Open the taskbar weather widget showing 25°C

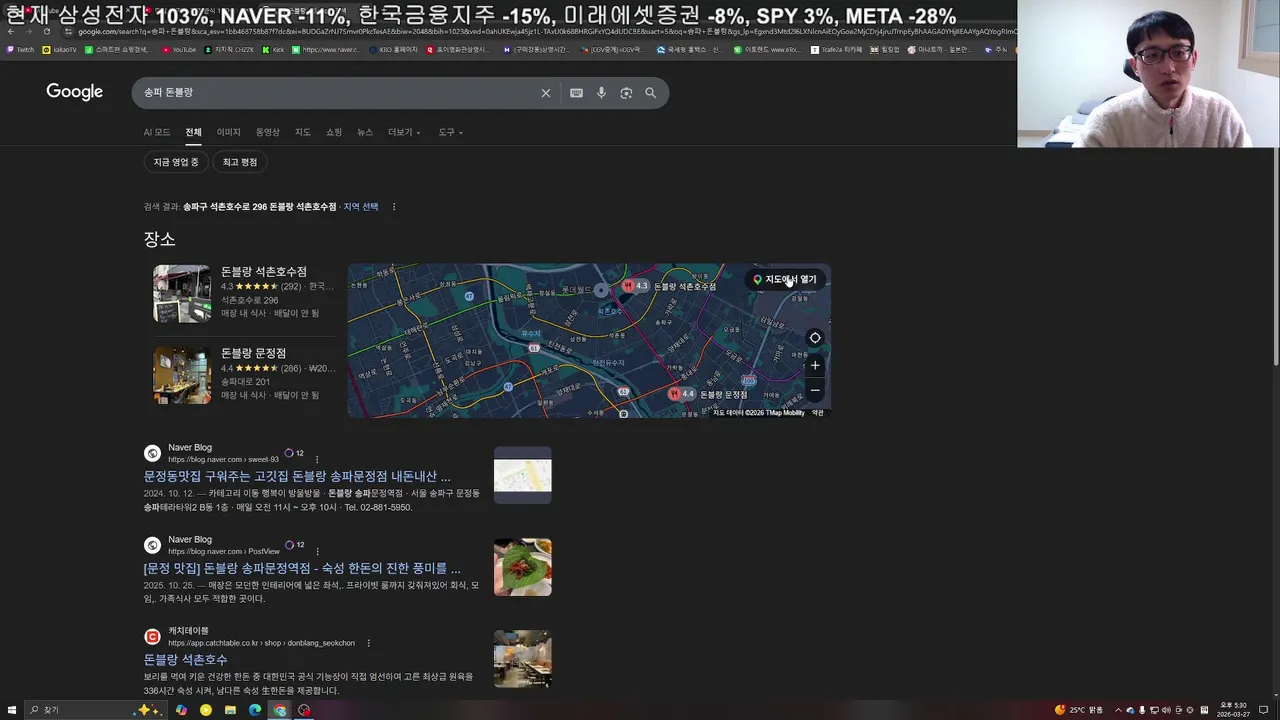click(x=1078, y=710)
